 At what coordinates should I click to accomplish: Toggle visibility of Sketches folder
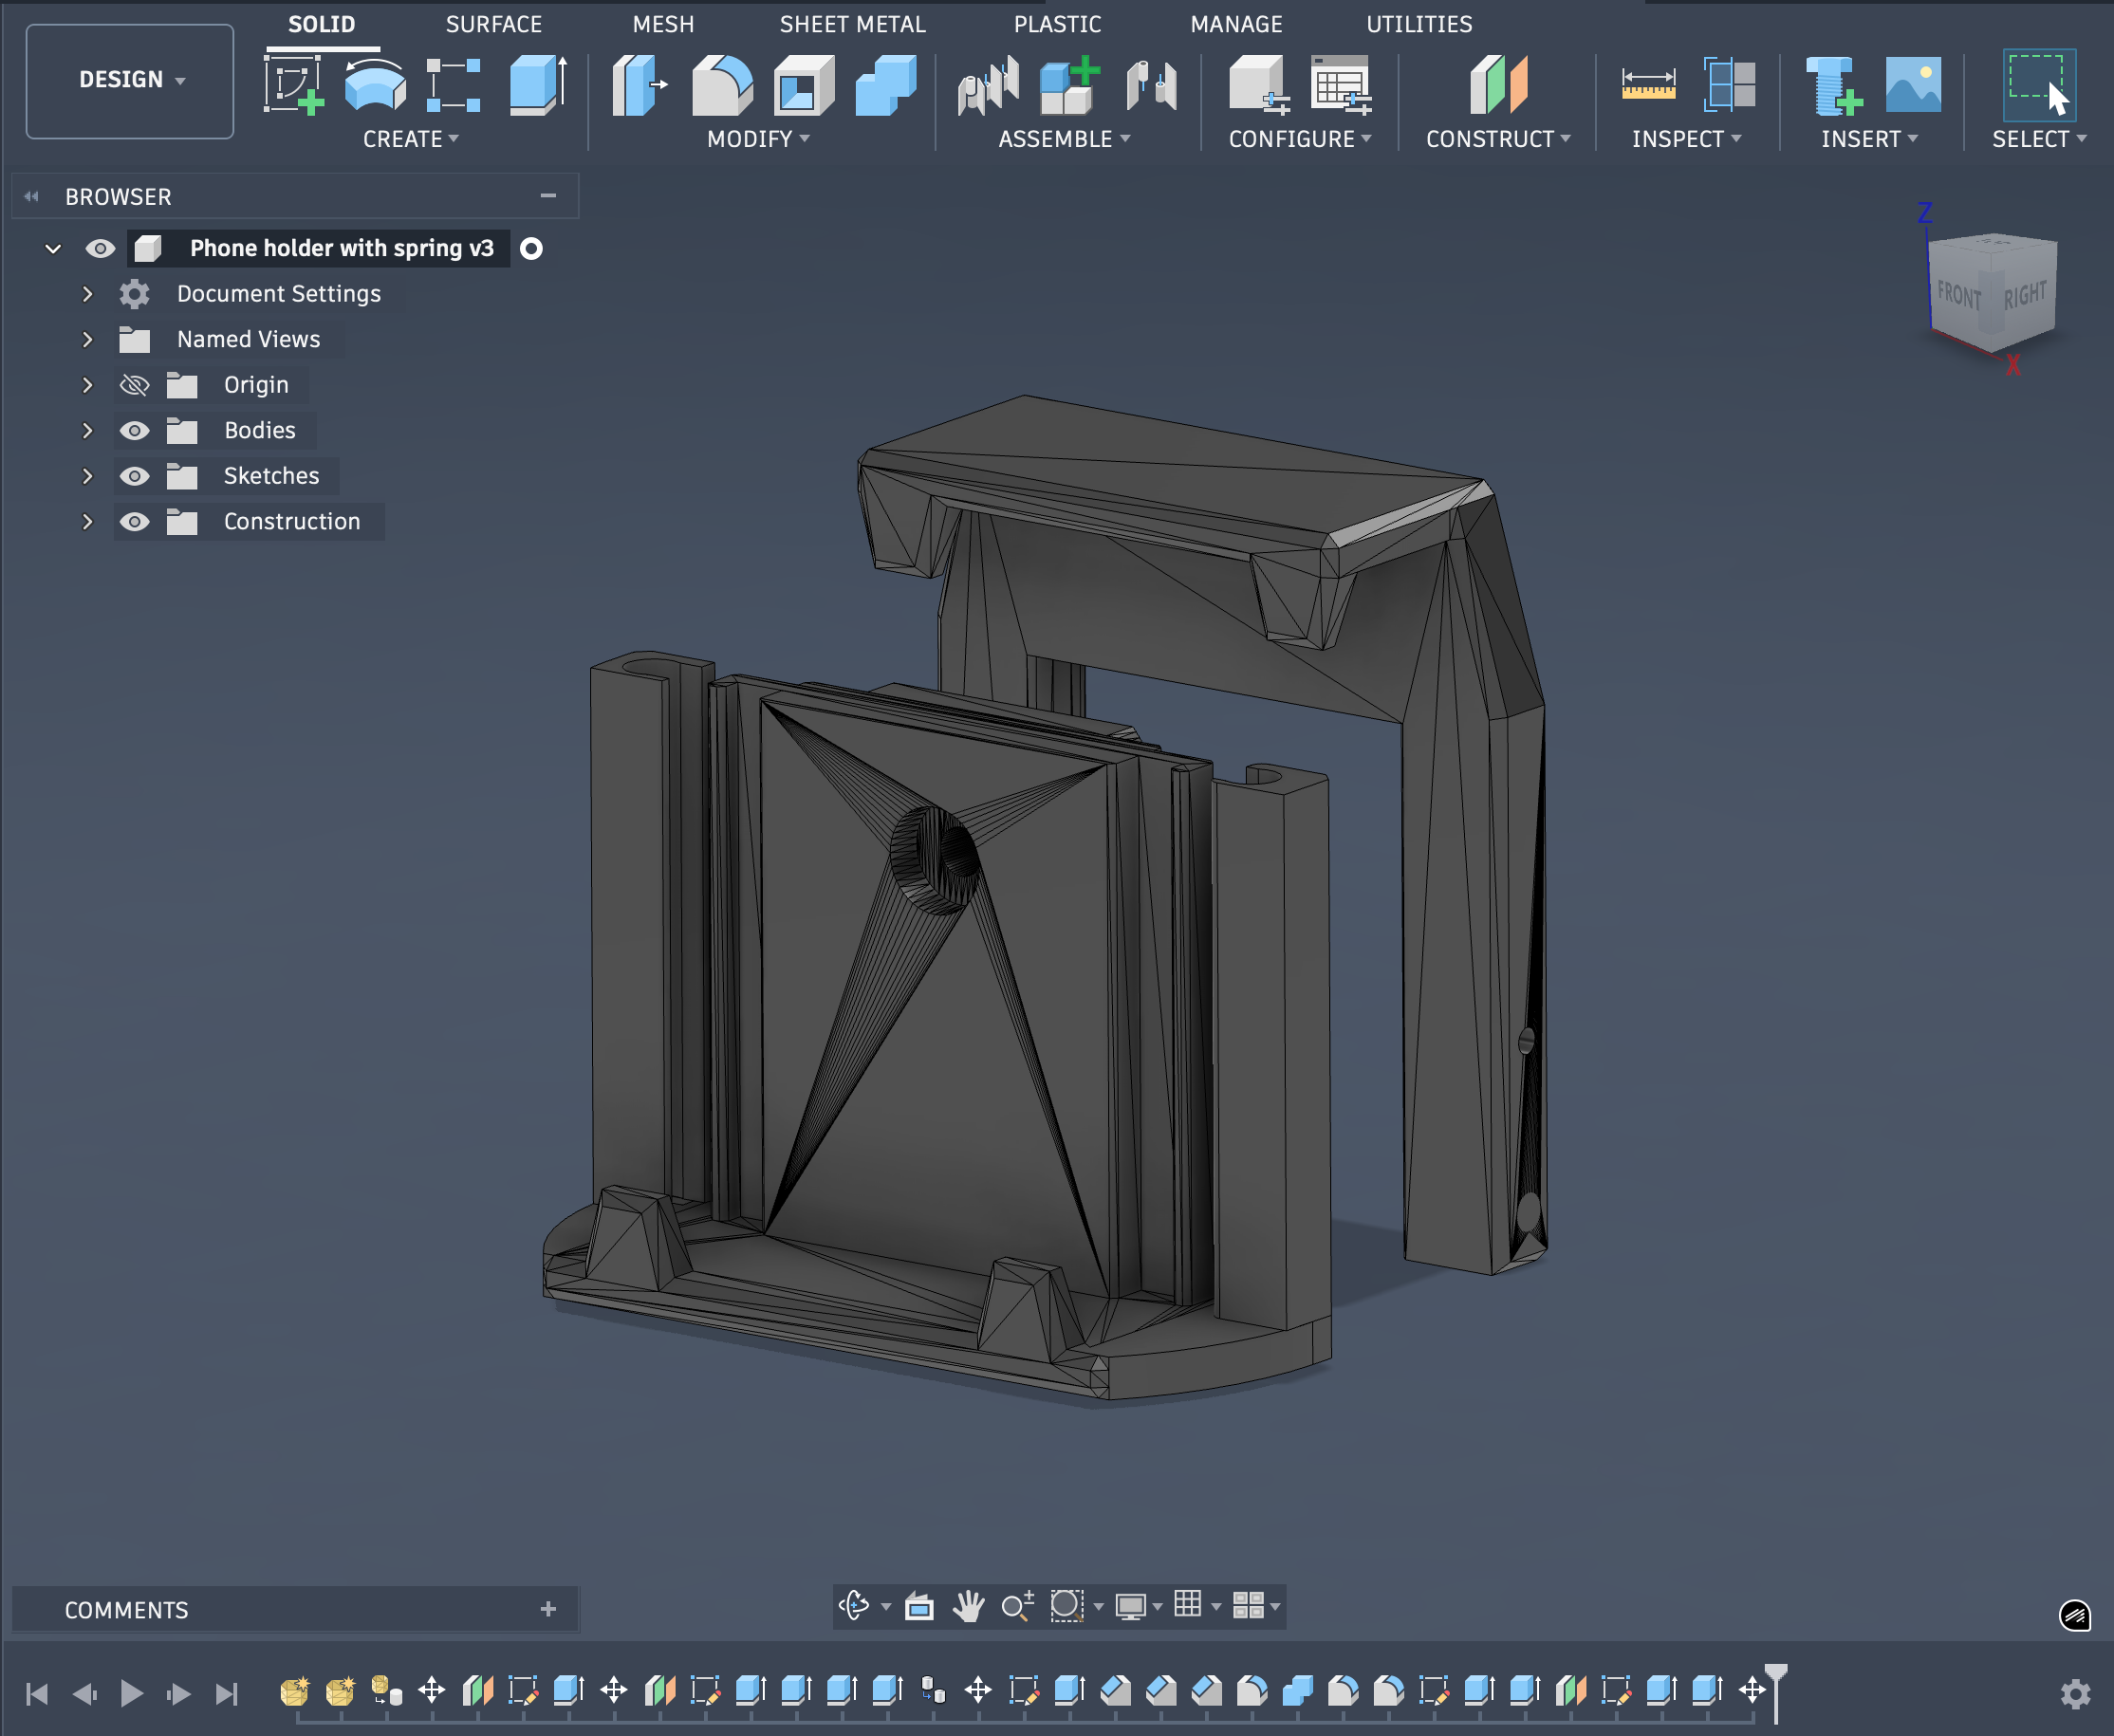point(134,476)
